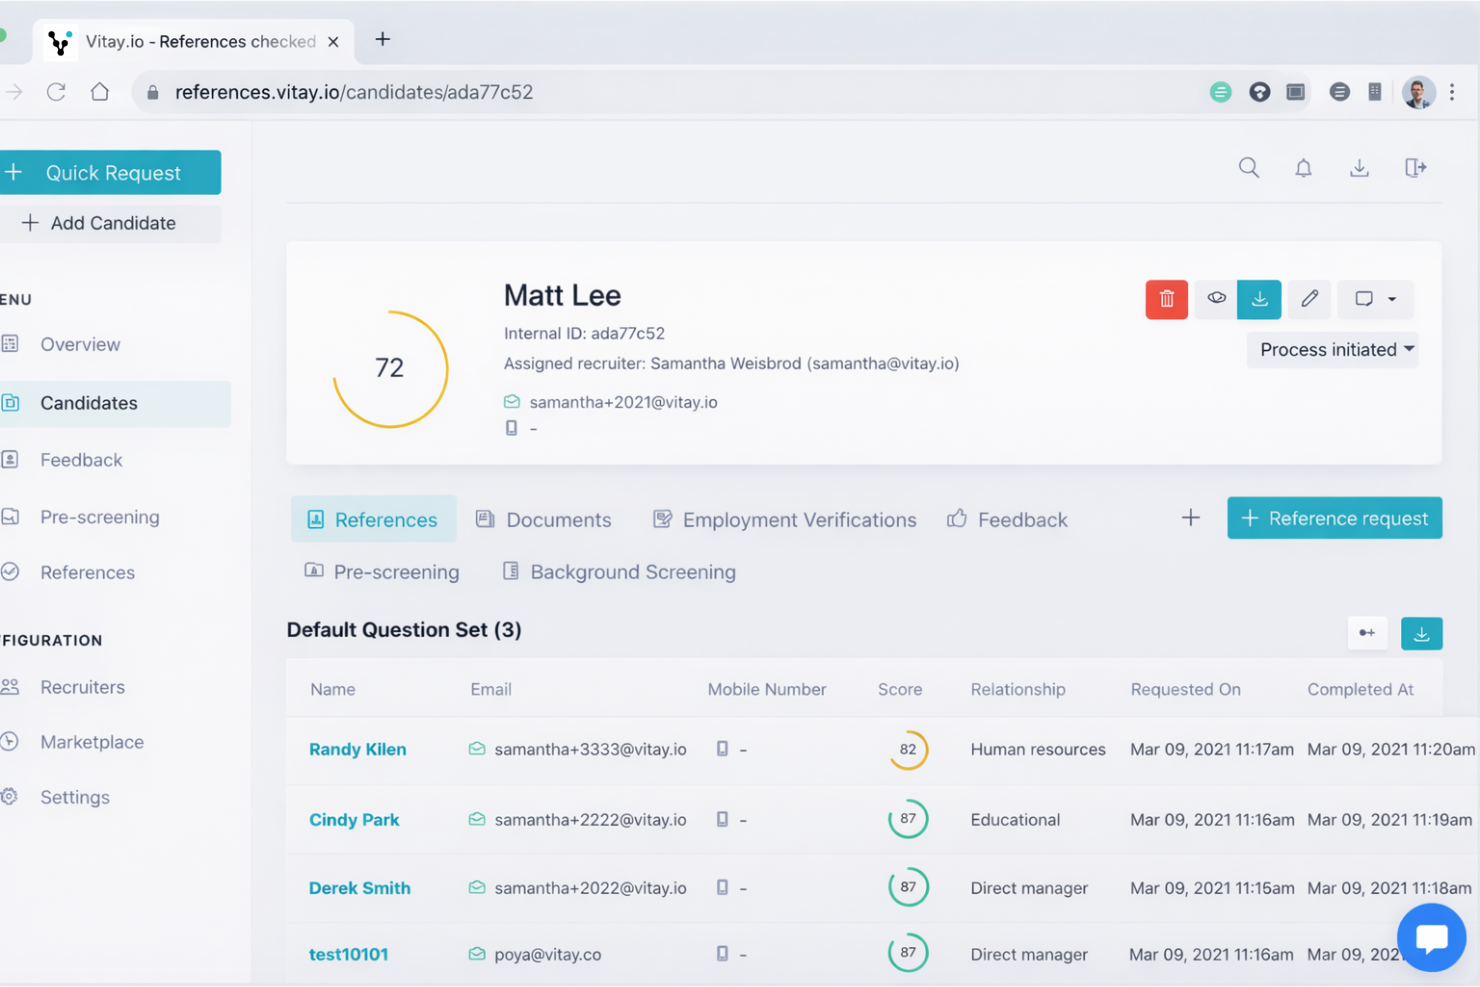This screenshot has height=987, width=1480.
Task: Expand the Process initiated status dropdown
Action: [x=1332, y=350]
